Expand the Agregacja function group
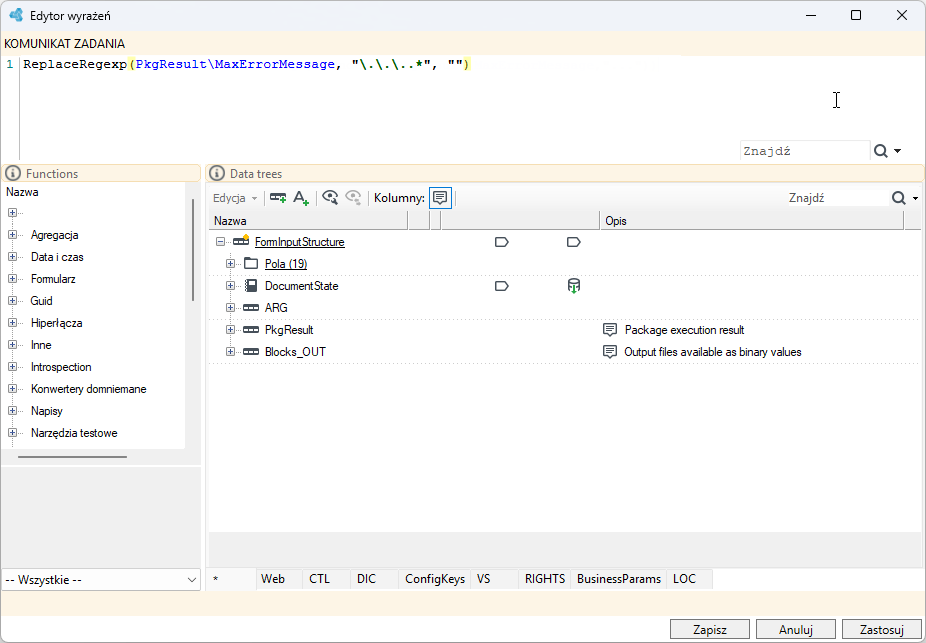The width and height of the screenshot is (926, 643). (x=12, y=235)
